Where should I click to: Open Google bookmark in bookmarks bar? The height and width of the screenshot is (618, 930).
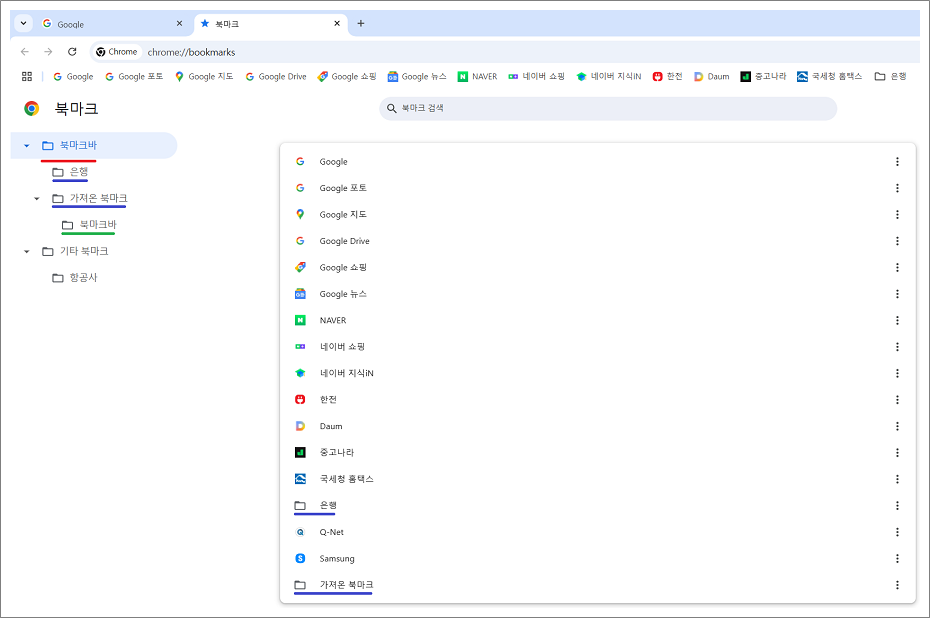[73, 77]
